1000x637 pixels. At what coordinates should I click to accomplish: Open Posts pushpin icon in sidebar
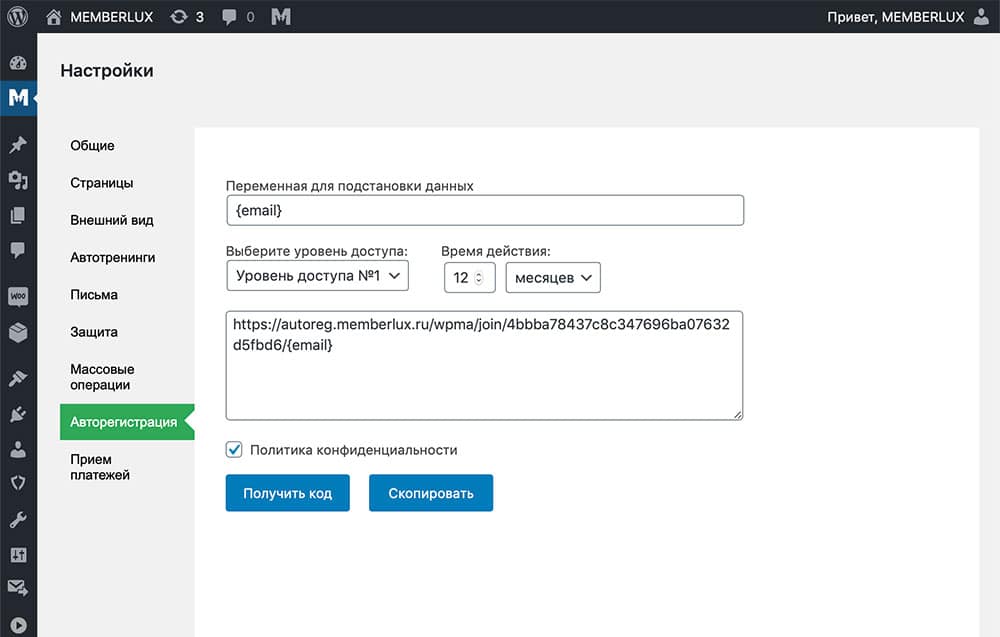(x=18, y=145)
